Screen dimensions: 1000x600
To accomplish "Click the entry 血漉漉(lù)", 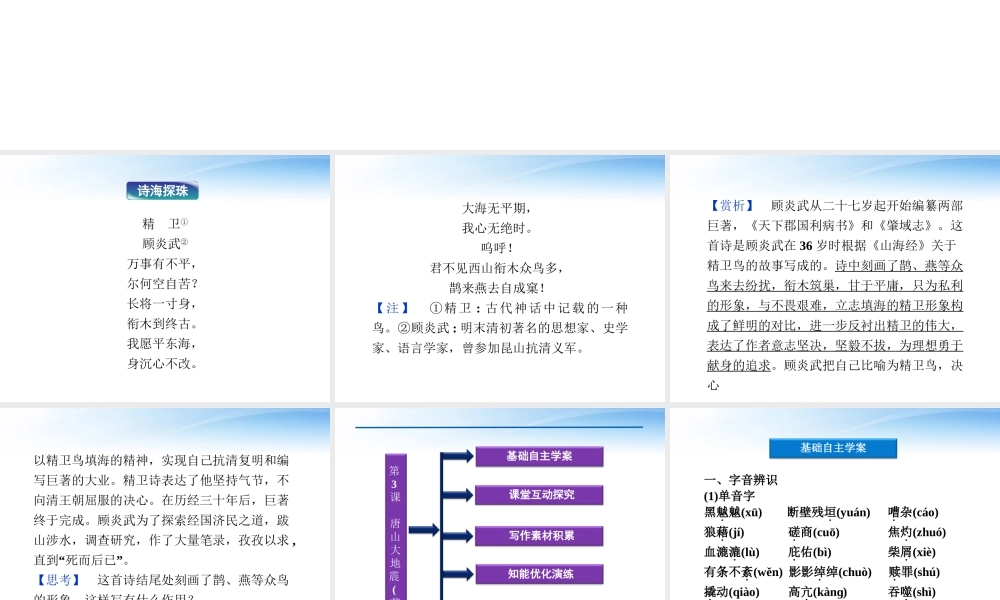I will (732, 552).
